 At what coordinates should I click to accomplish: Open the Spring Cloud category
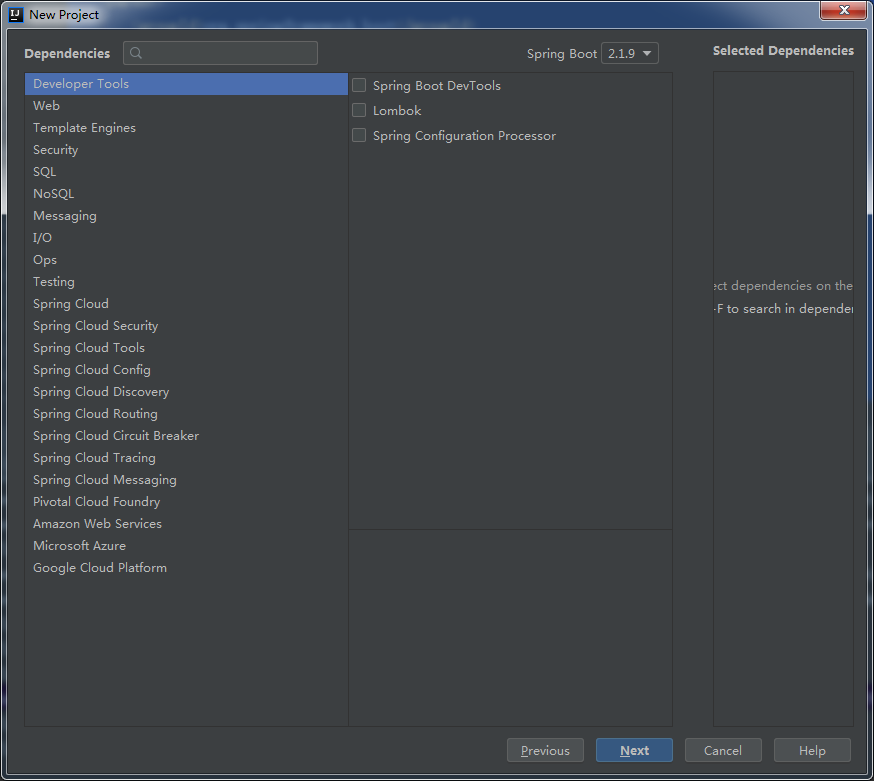[186, 304]
